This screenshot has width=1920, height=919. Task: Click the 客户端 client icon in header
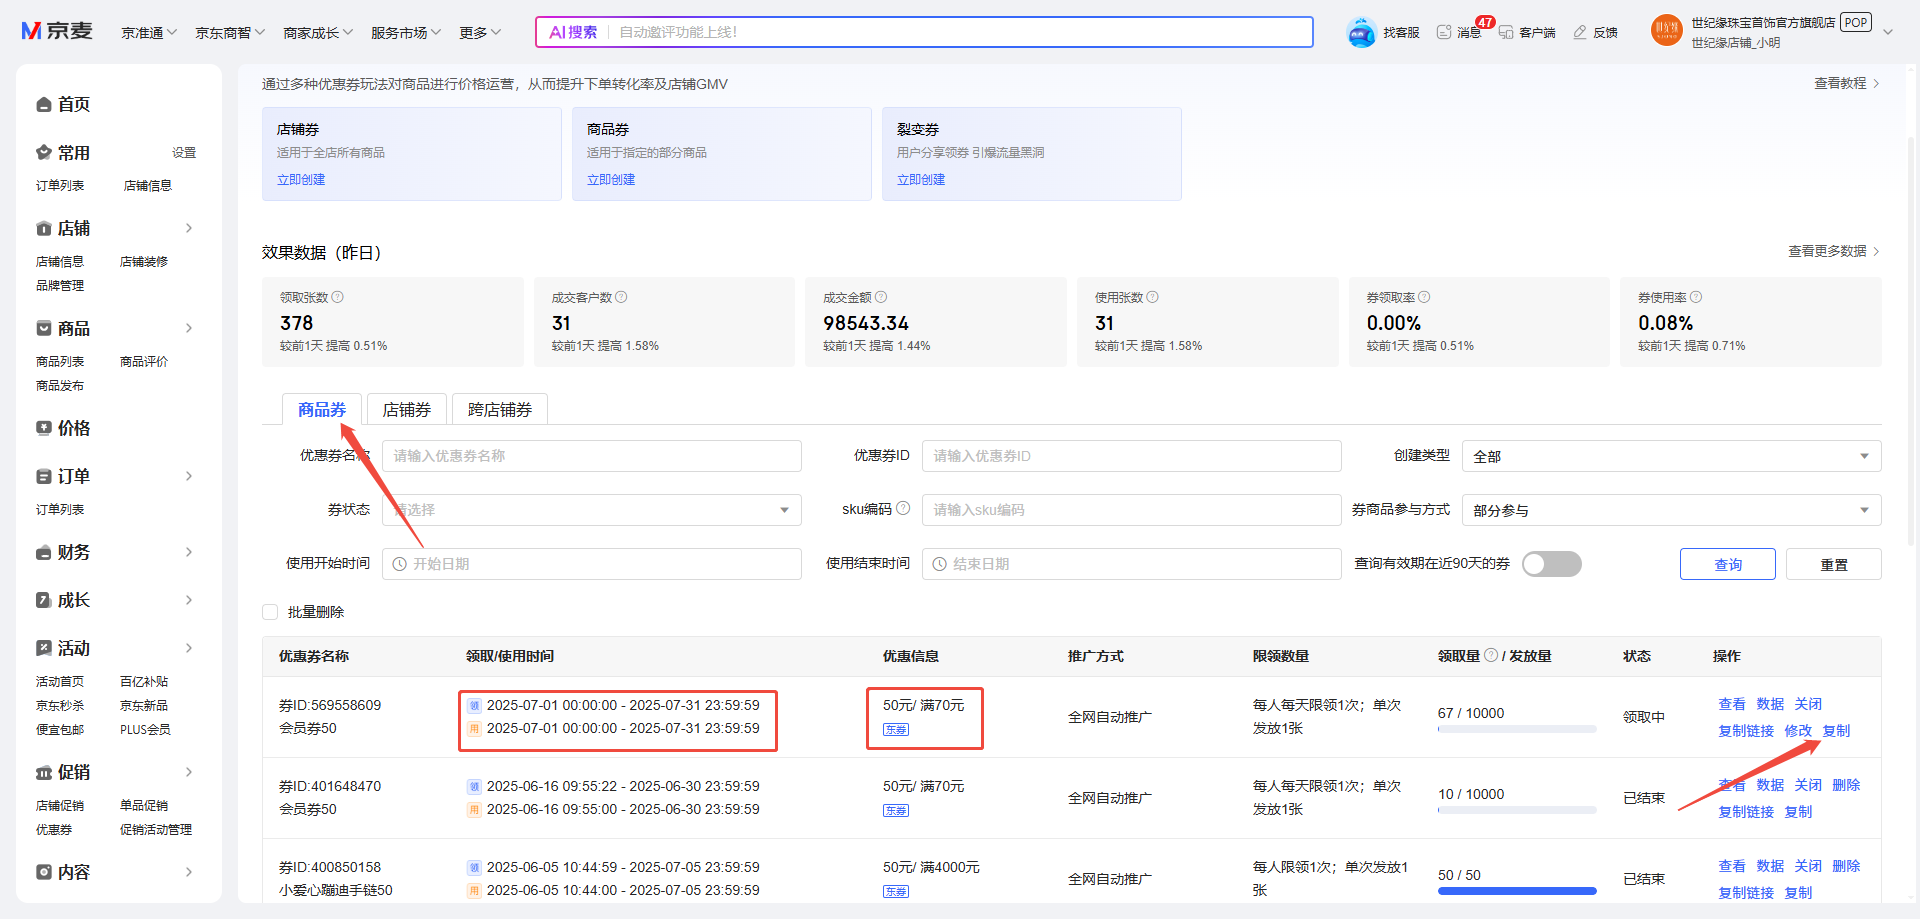click(x=1506, y=32)
